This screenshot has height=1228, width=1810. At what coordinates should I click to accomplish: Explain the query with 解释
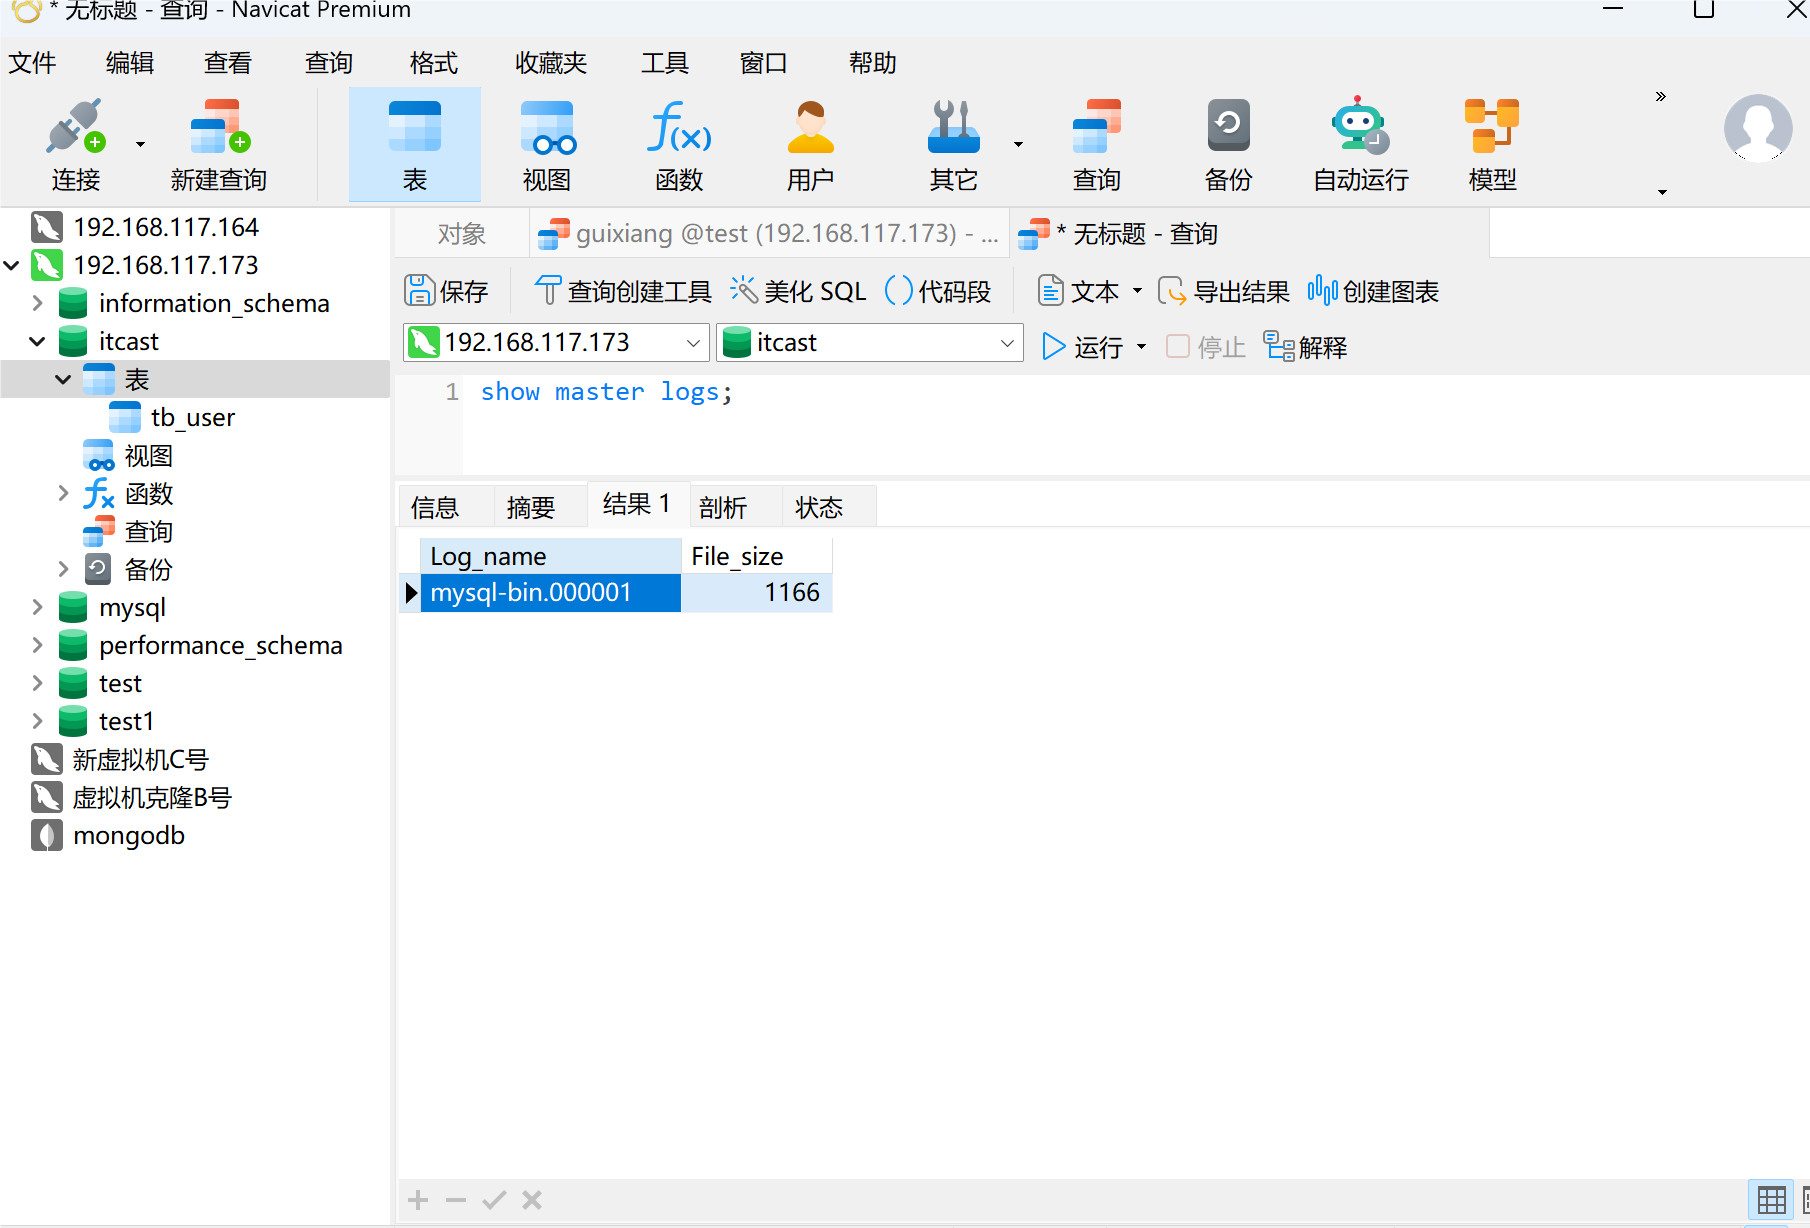pyautogui.click(x=1306, y=347)
